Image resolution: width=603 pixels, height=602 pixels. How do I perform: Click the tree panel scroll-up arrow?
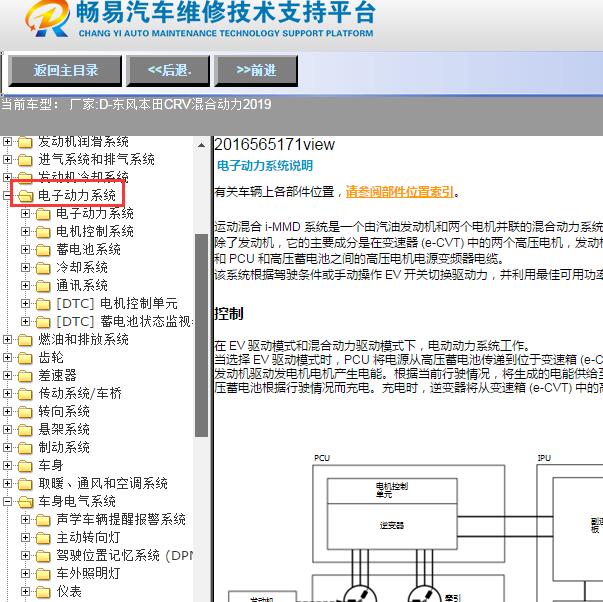(x=201, y=145)
